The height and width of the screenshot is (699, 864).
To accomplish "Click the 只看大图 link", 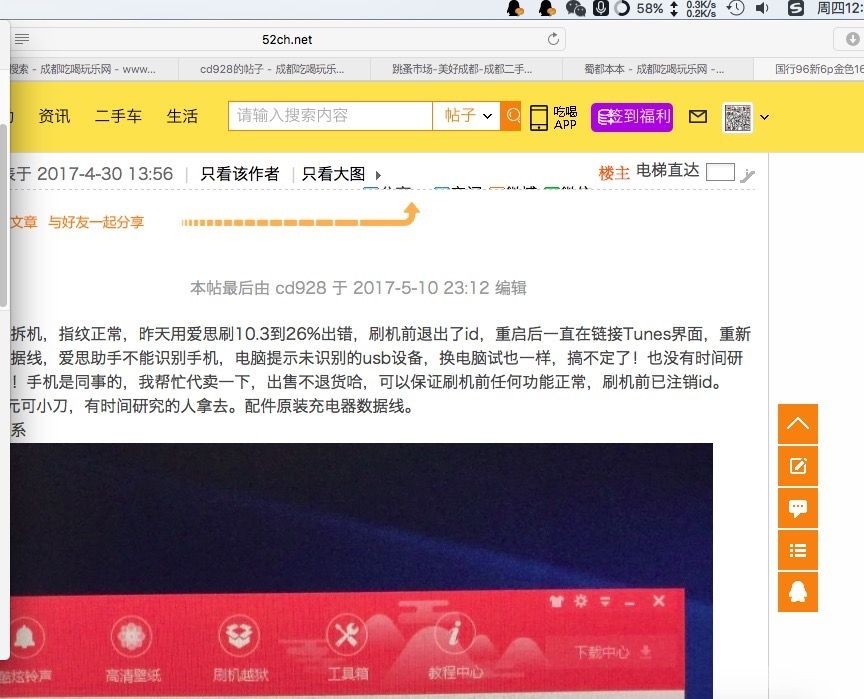I will [333, 174].
